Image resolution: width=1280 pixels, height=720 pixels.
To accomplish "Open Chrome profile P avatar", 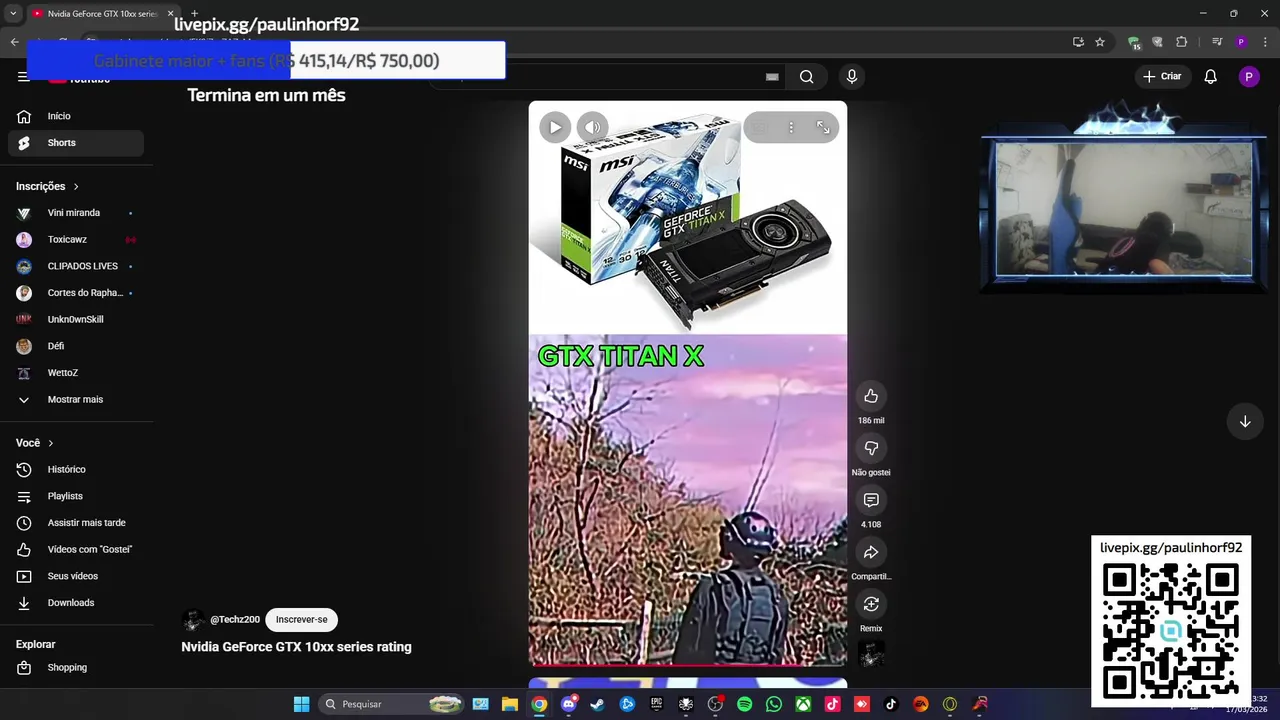I will (1241, 42).
